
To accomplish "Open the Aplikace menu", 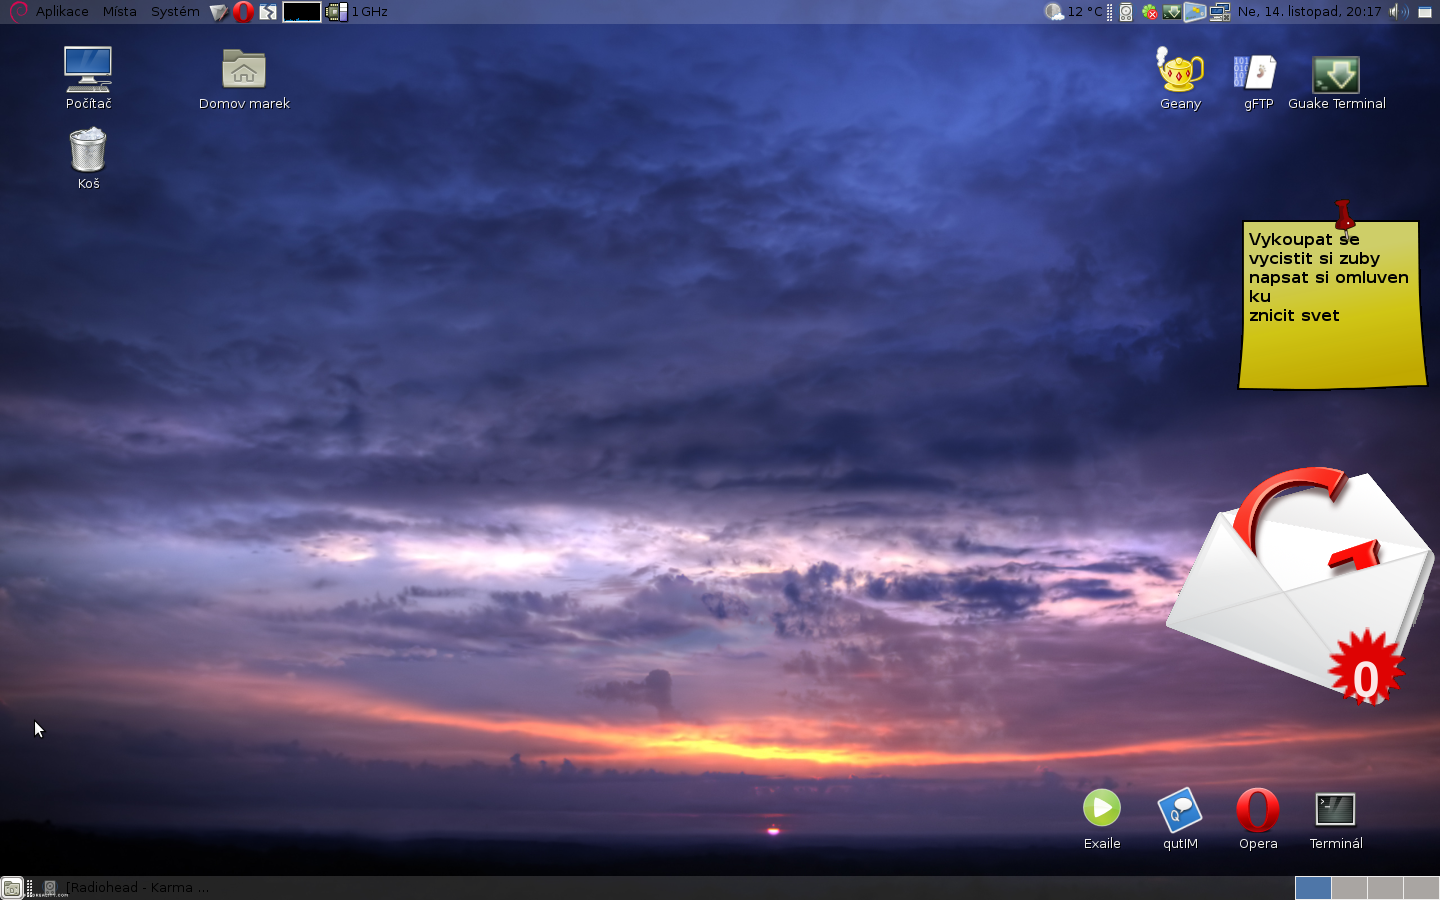I will pyautogui.click(x=61, y=11).
